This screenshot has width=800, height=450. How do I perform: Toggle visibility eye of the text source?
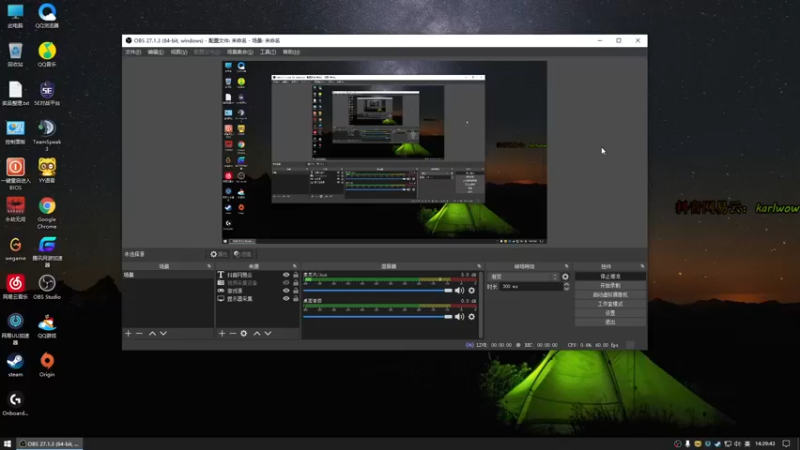tap(286, 274)
